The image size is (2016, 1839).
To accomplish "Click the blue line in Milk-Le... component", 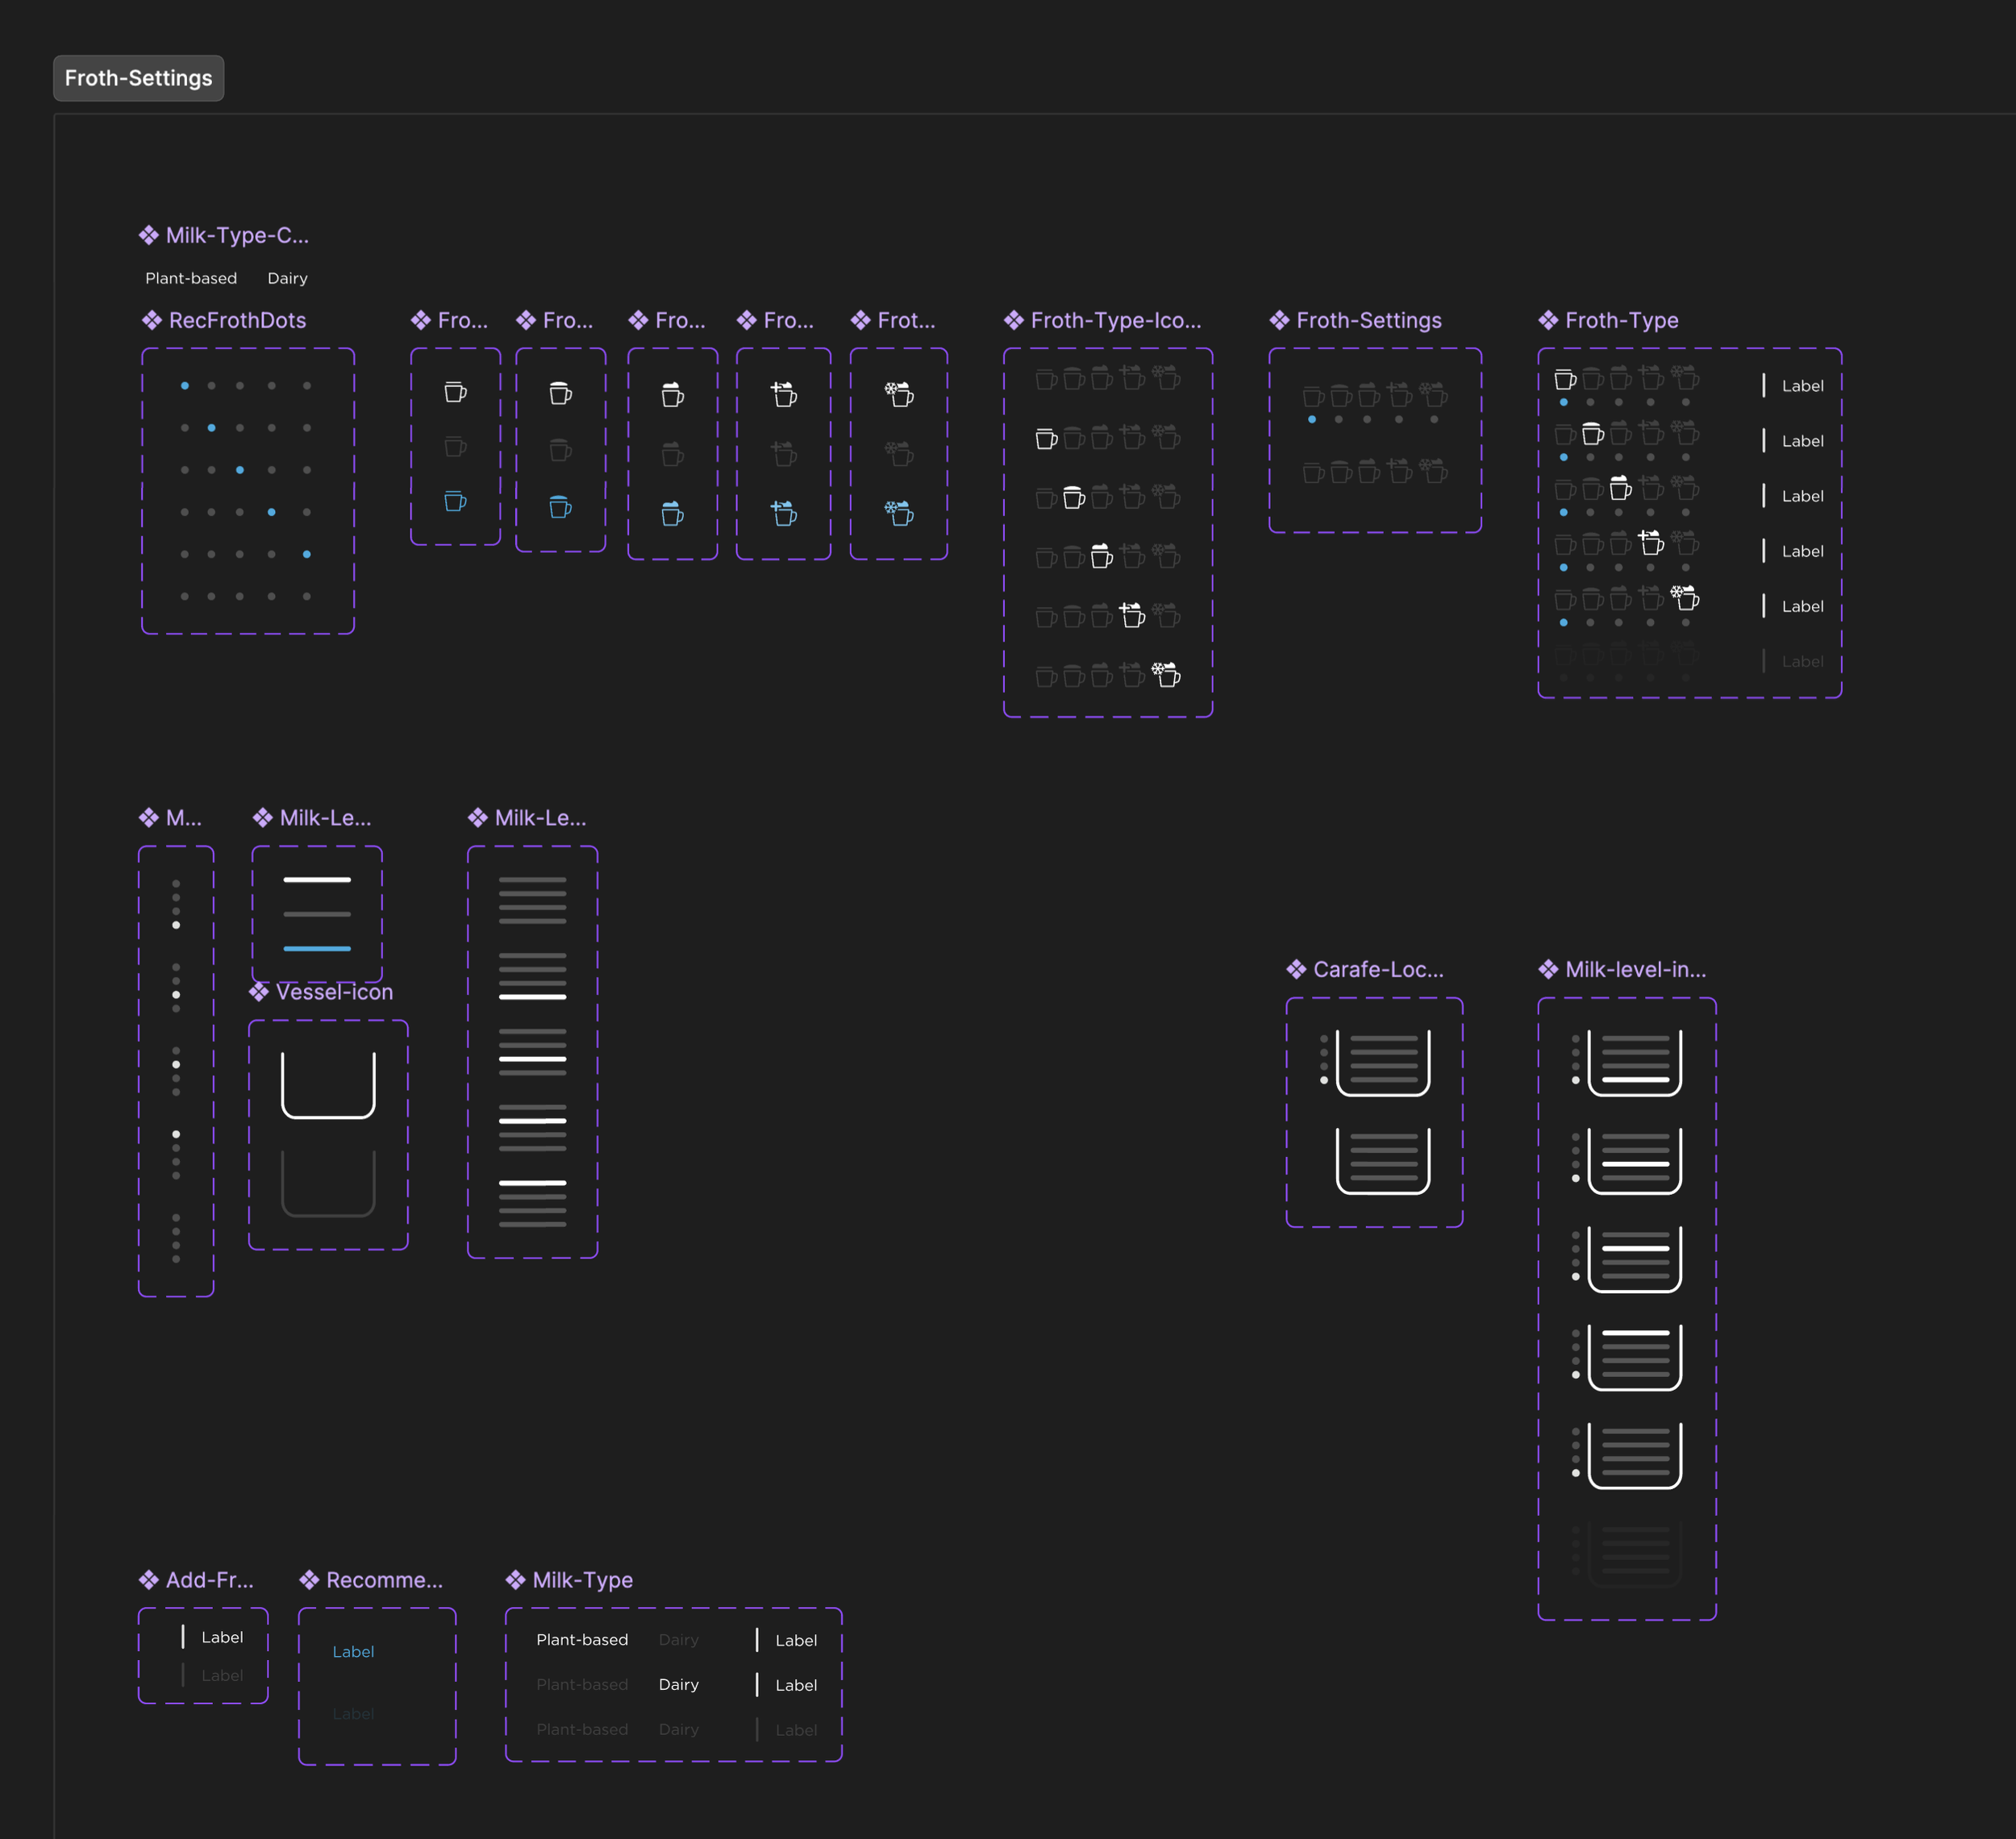I will tap(317, 948).
